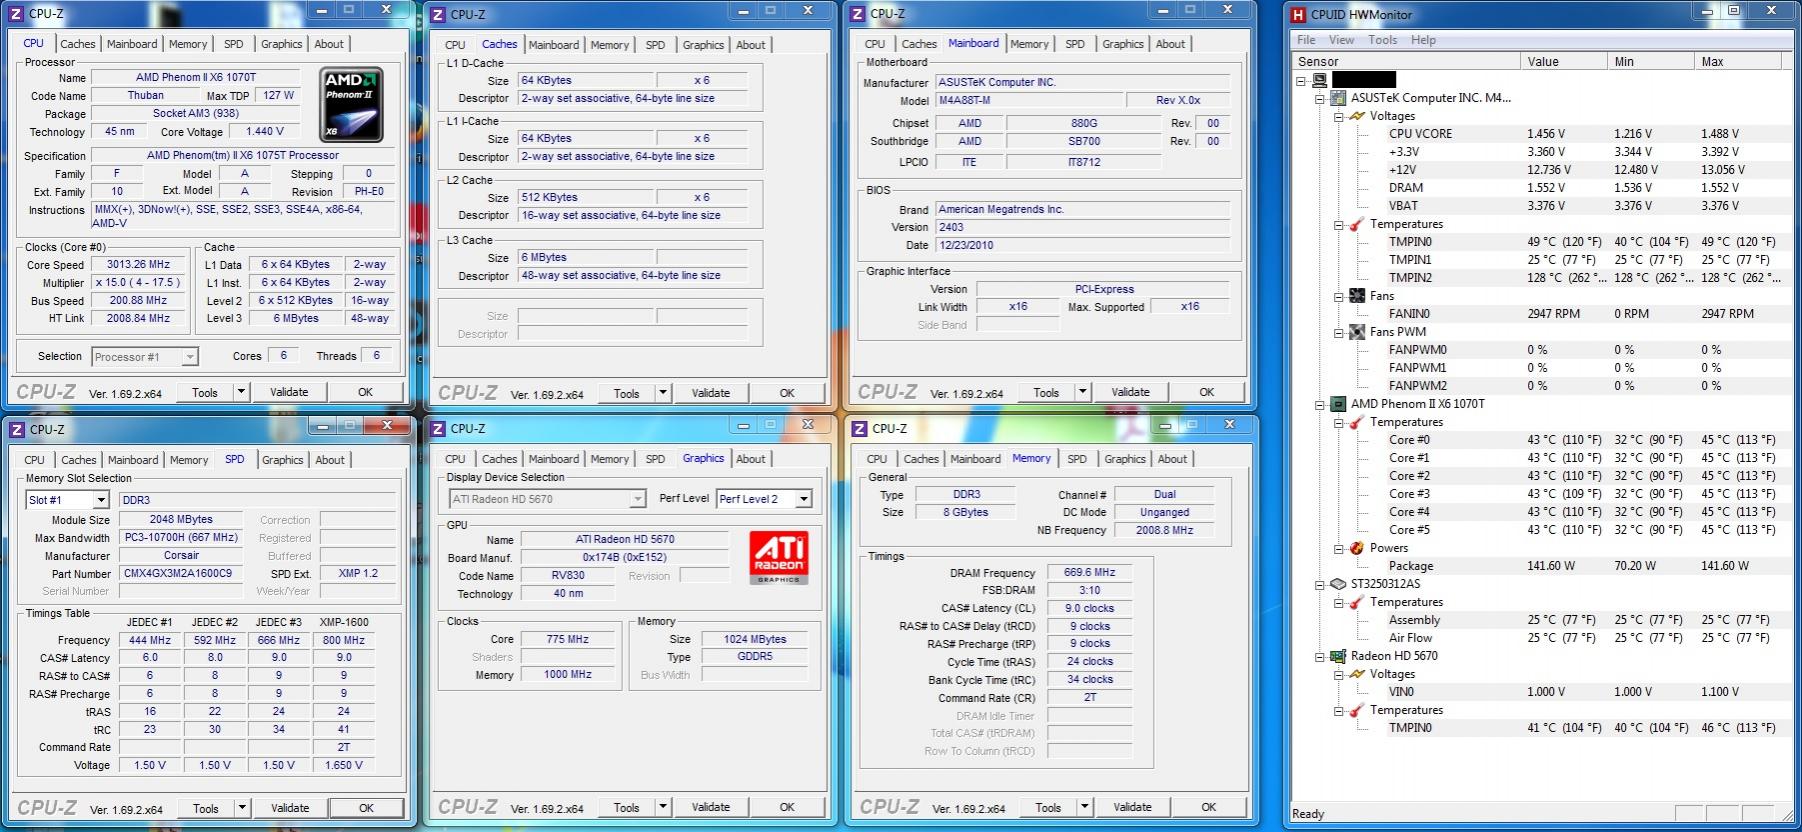
Task: Collapse the AMD Phenom II X6 1070T node
Action: click(x=1320, y=404)
